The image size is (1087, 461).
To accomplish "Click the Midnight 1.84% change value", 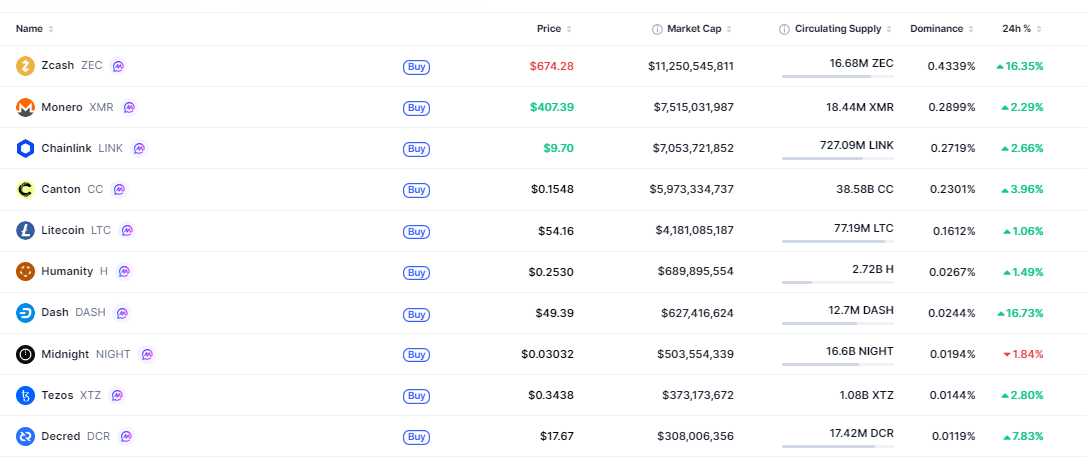I will [x=1023, y=354].
